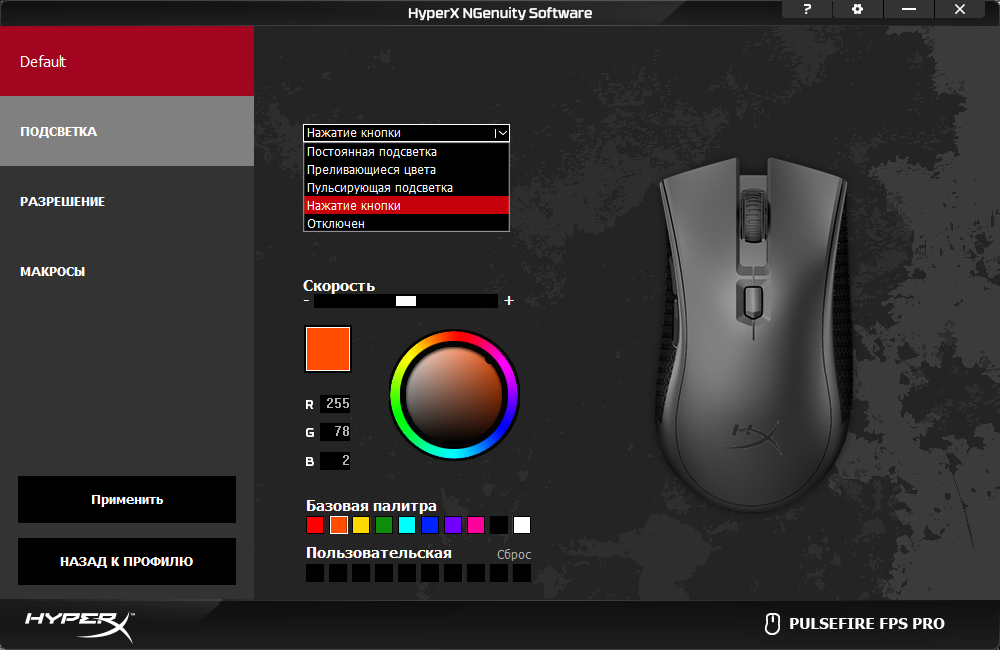Edit the B value field
This screenshot has width=1000, height=650.
pos(335,461)
